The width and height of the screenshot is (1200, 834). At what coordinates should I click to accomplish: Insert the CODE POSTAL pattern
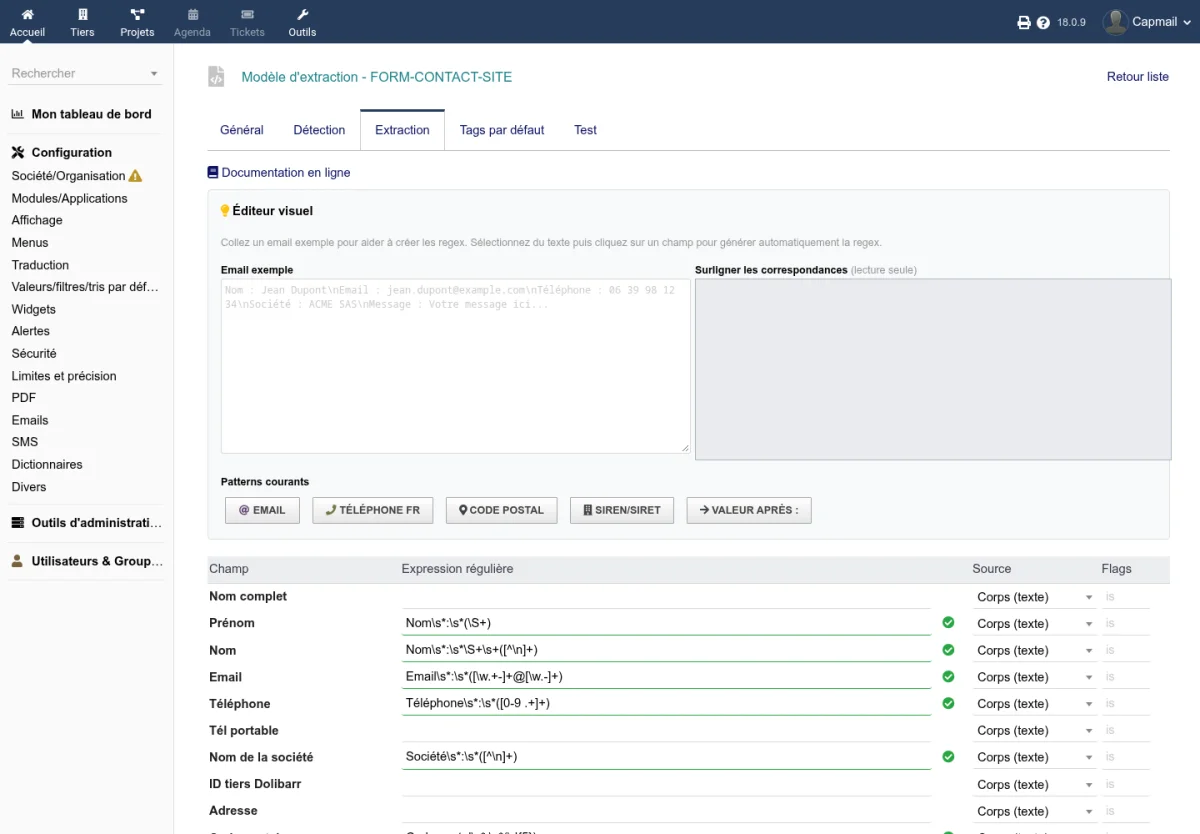[502, 510]
